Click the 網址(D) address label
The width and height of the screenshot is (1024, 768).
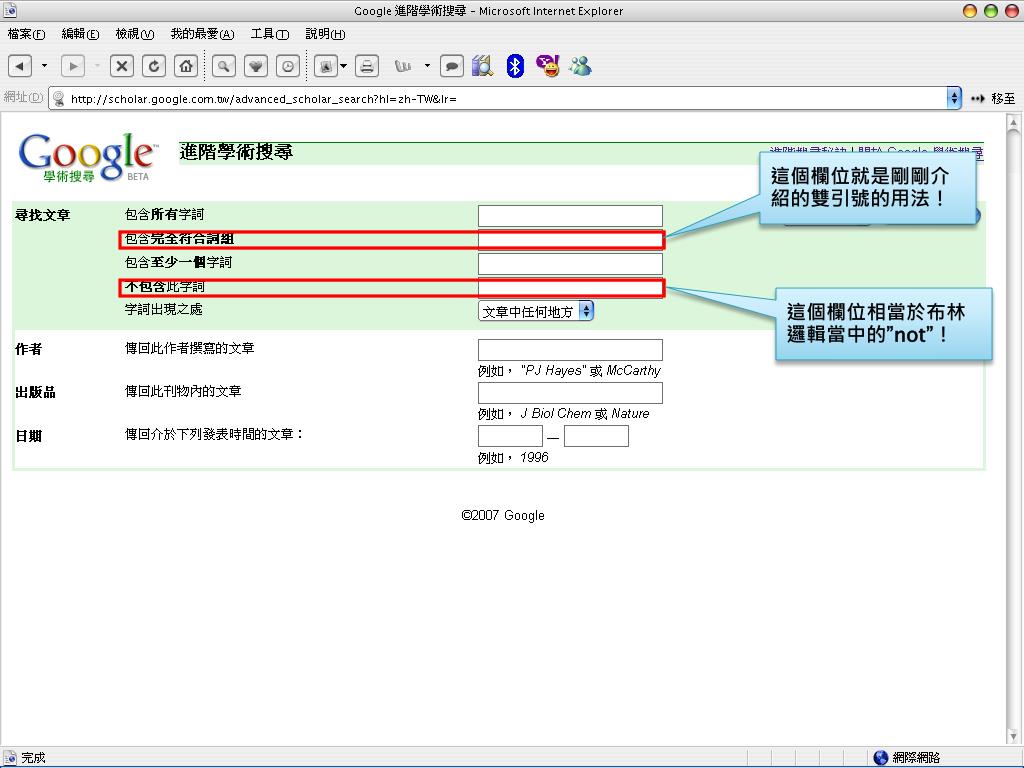(x=24, y=97)
